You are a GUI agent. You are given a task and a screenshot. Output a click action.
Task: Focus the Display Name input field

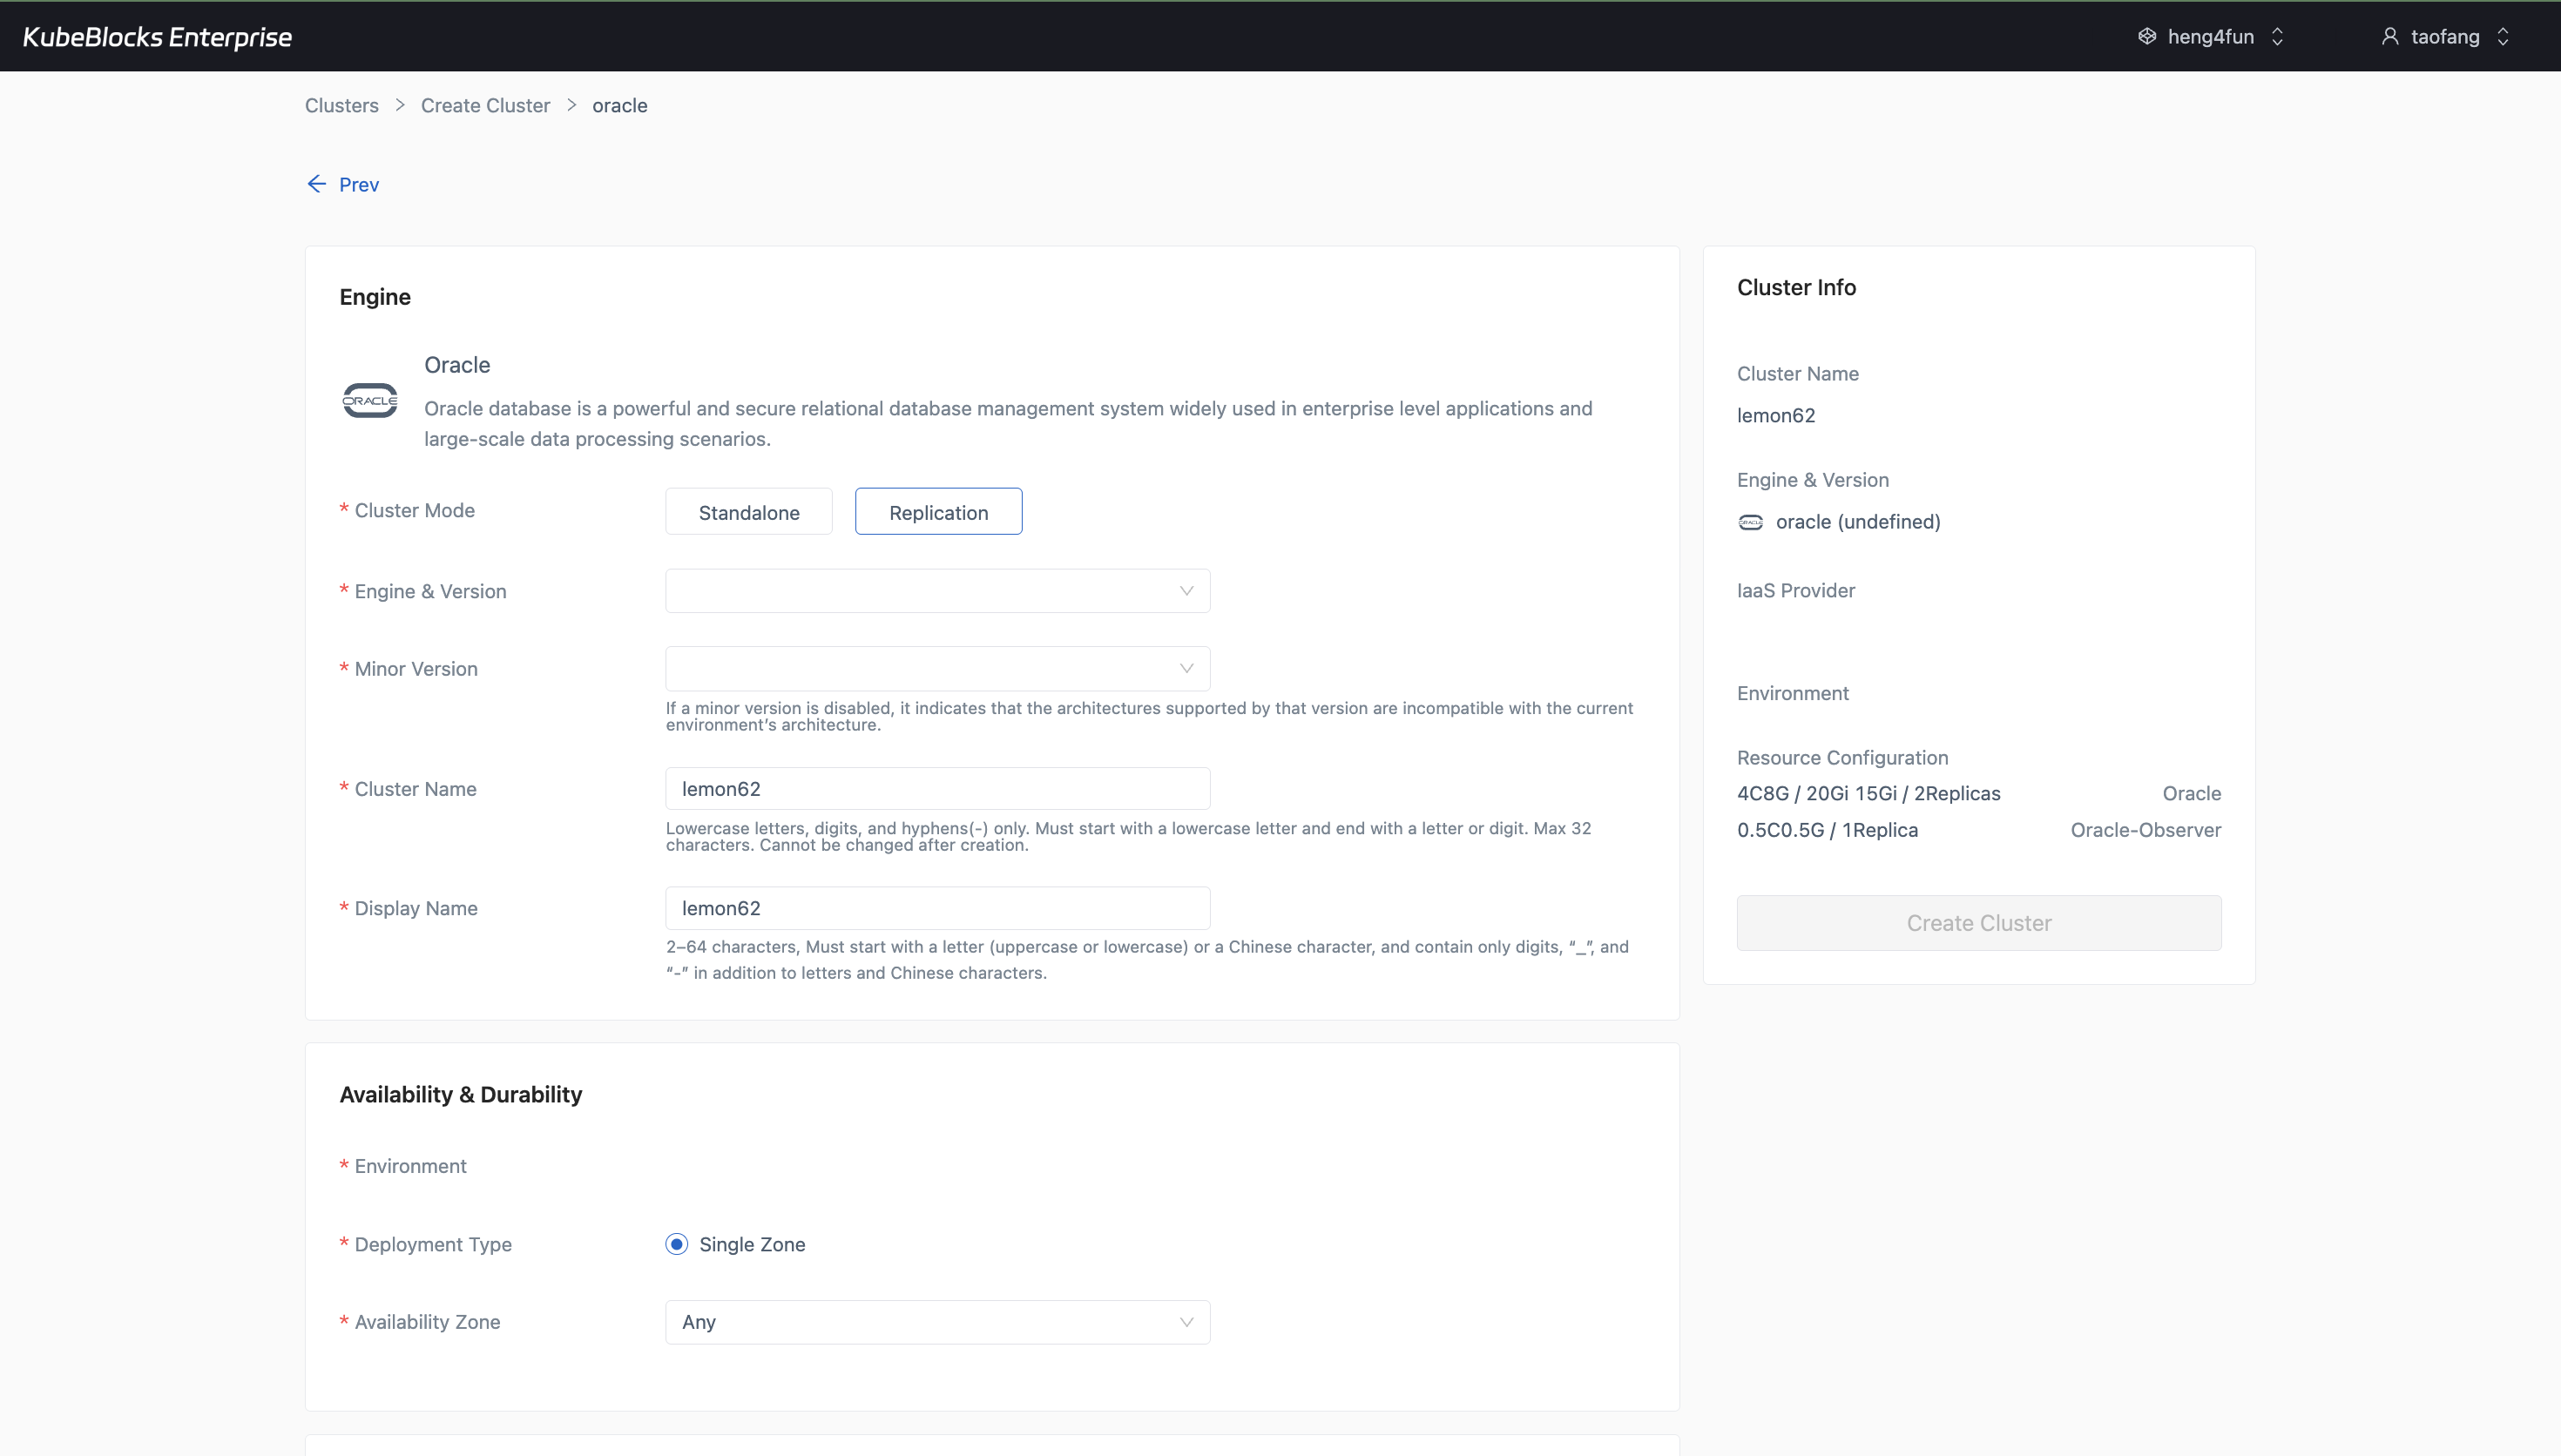point(938,908)
